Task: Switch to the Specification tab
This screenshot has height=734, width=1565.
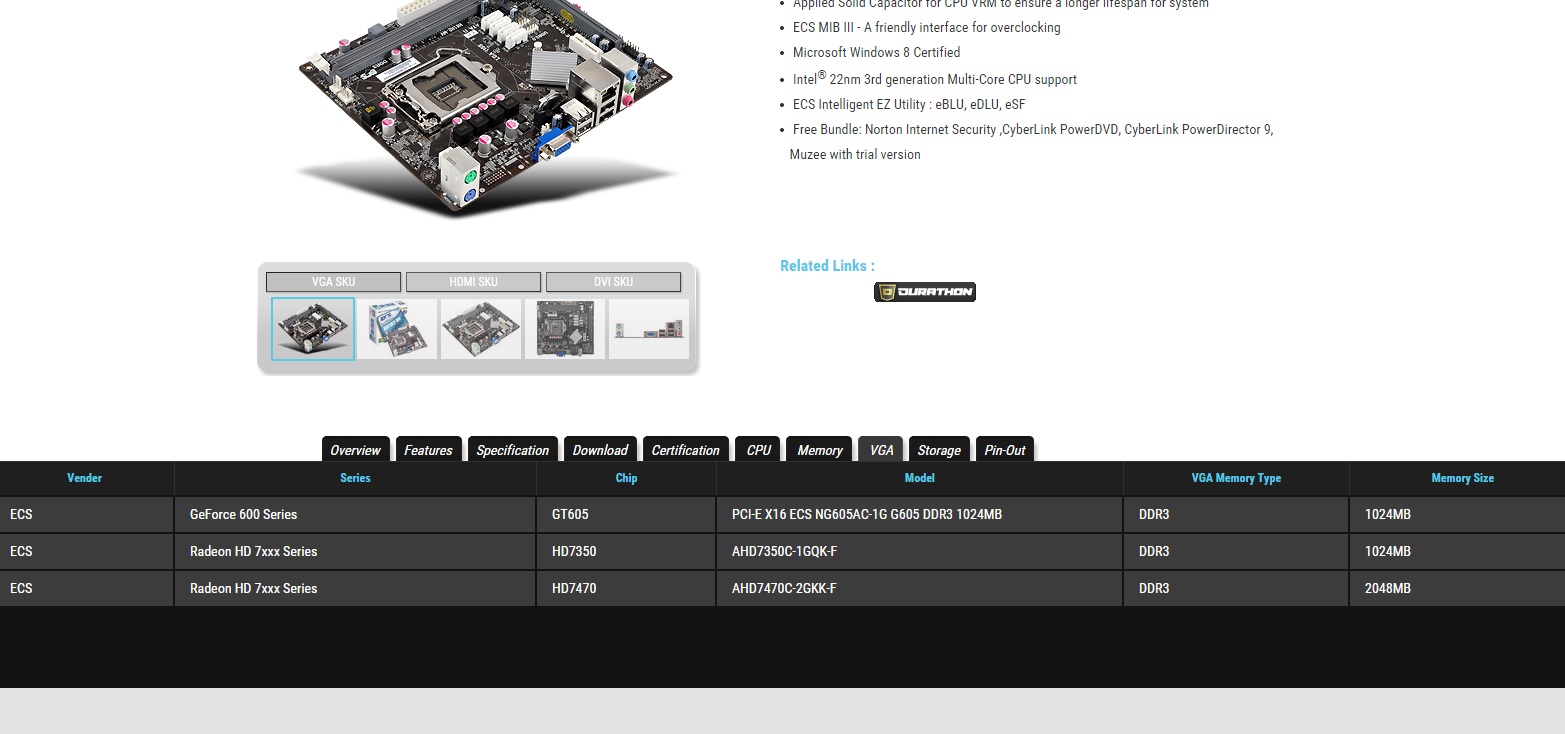Action: [512, 449]
